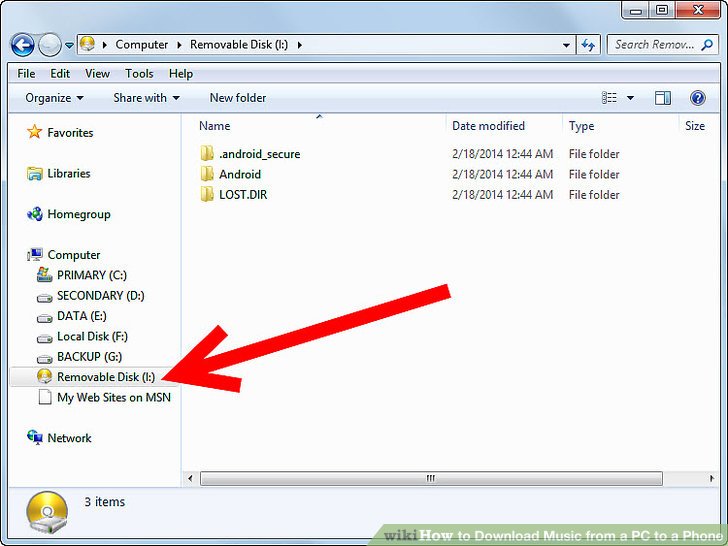
Task: Select PRIMARY (C:) drive label
Action: 91,275
